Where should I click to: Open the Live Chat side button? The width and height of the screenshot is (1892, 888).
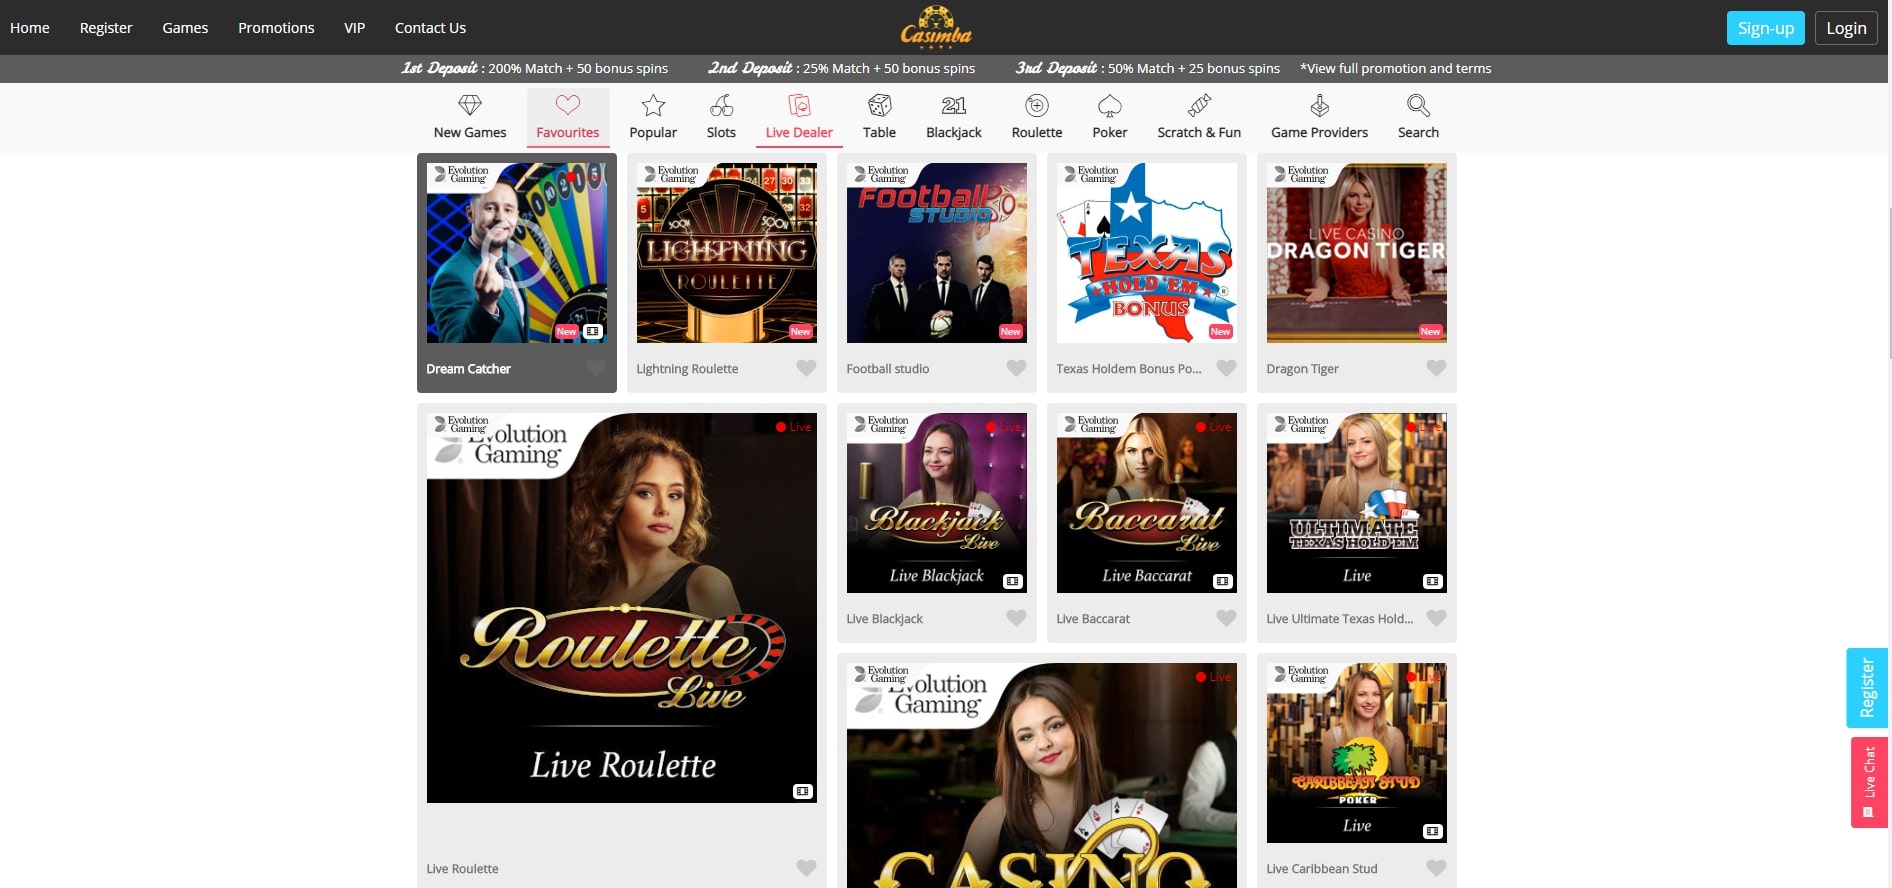(x=1868, y=782)
